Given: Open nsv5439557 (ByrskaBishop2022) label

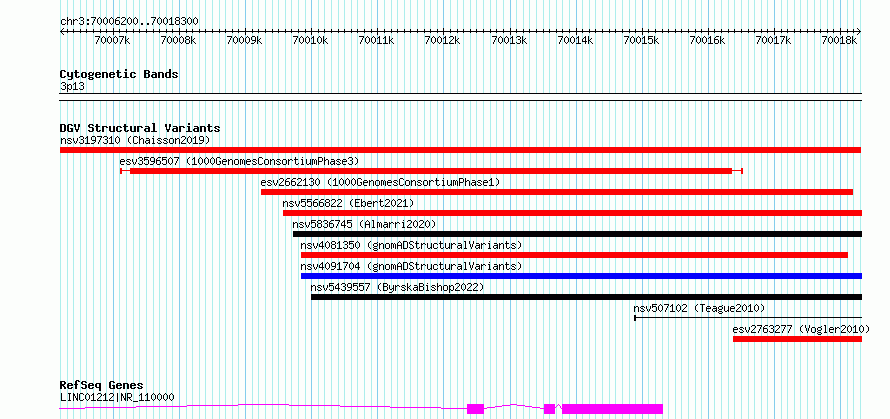Looking at the screenshot, I should pos(397,287).
